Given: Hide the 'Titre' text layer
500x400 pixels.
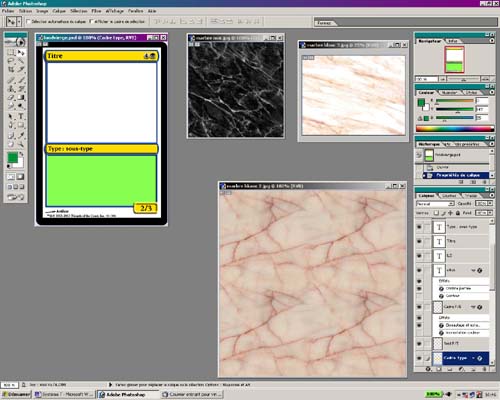Looking at the screenshot, I should pyautogui.click(x=419, y=241).
